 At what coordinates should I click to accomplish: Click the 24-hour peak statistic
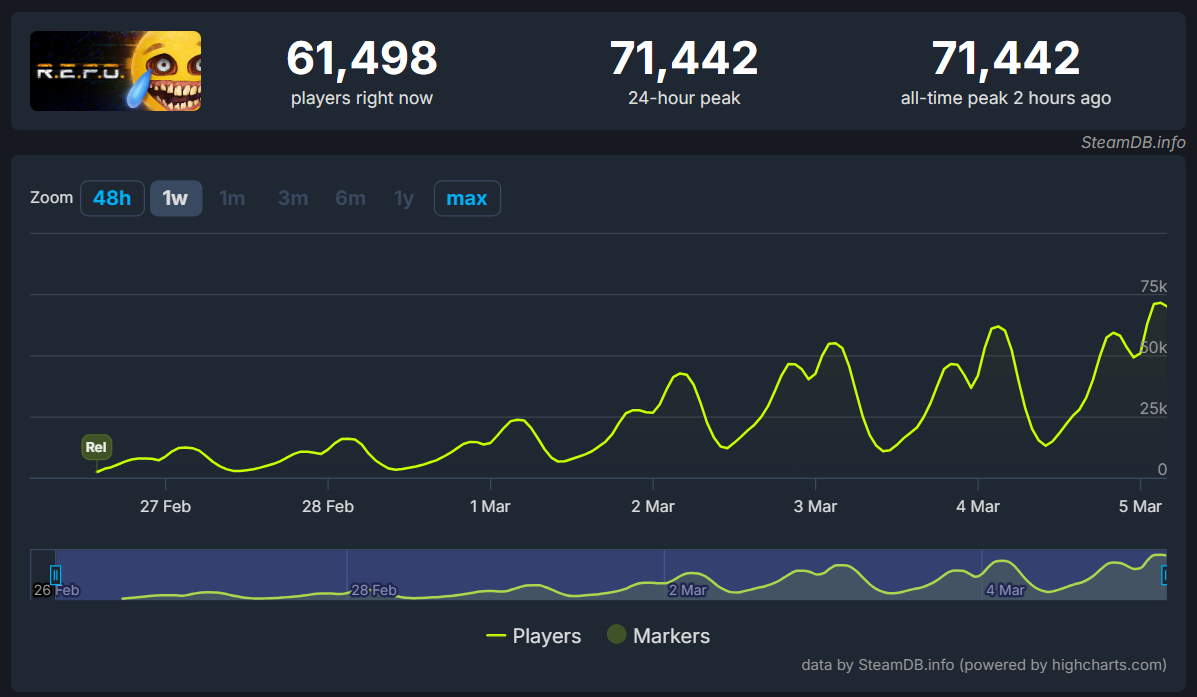(x=684, y=71)
